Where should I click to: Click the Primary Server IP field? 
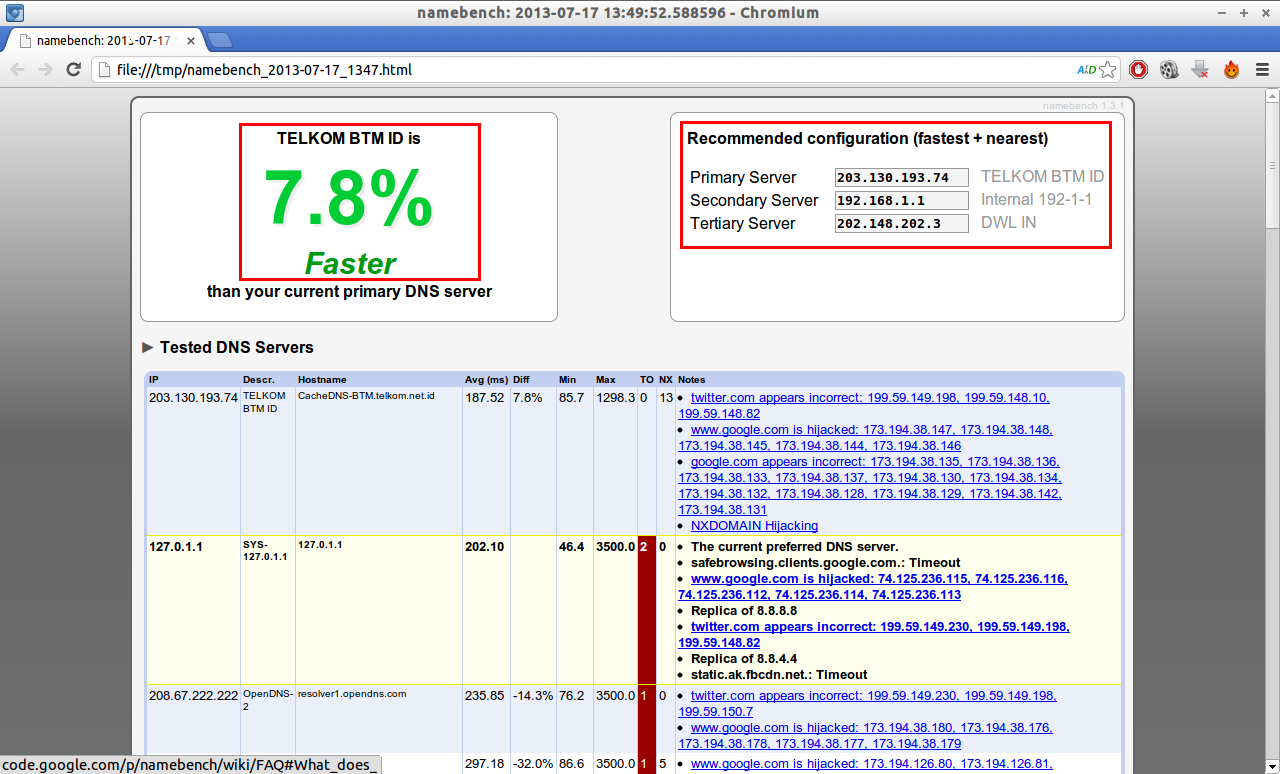[x=901, y=177]
